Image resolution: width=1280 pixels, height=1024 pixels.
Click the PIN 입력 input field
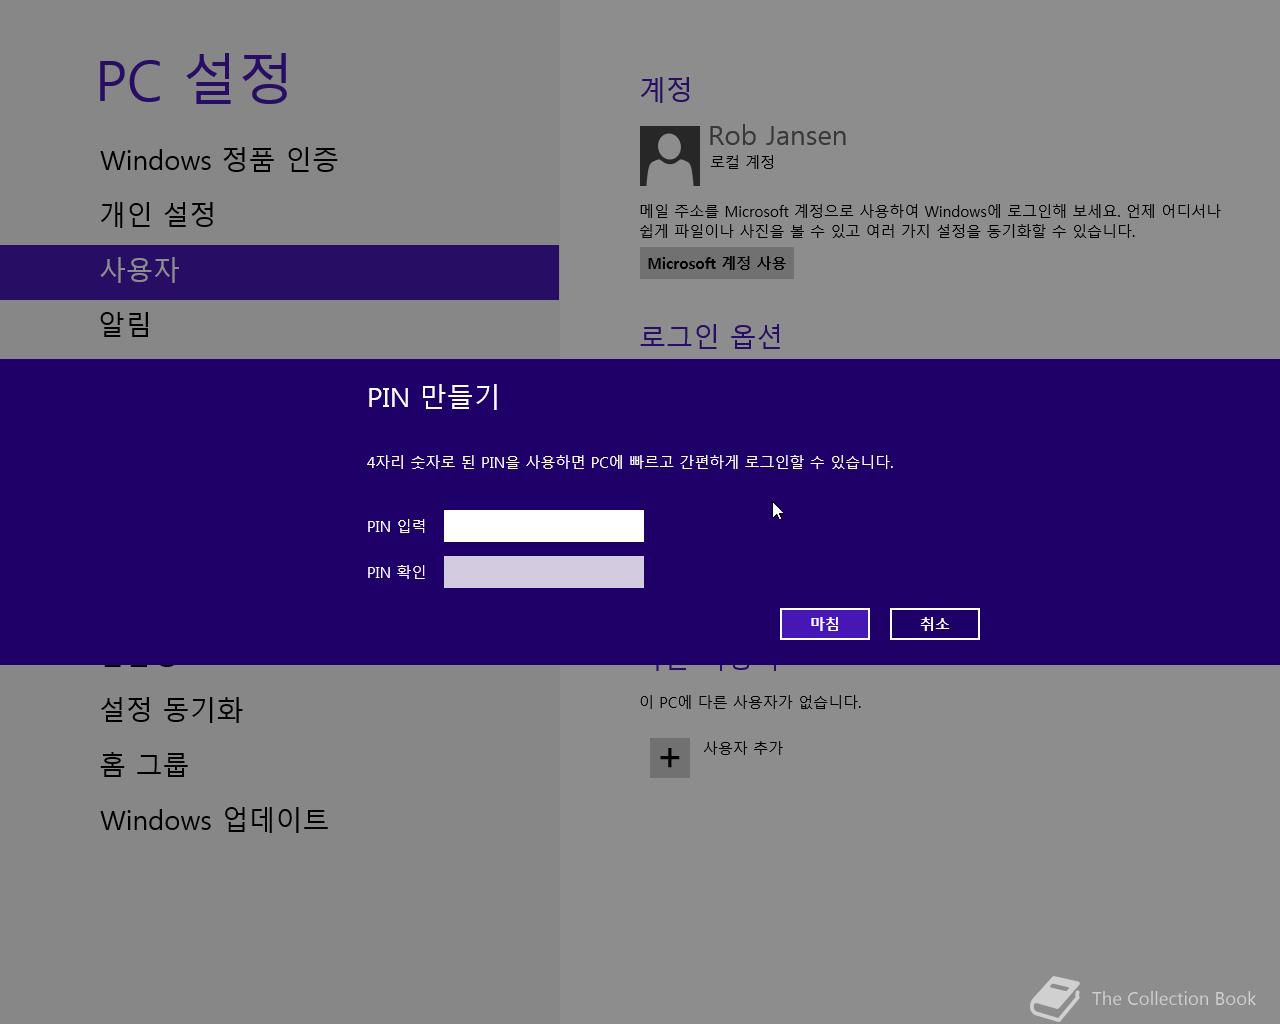click(x=544, y=526)
